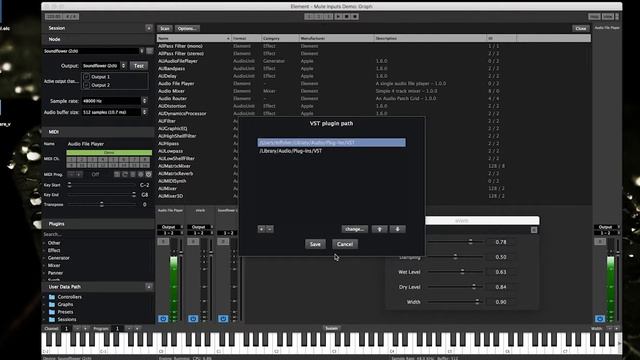
Task: Open the Sample rate dropdown
Action: (x=115, y=101)
